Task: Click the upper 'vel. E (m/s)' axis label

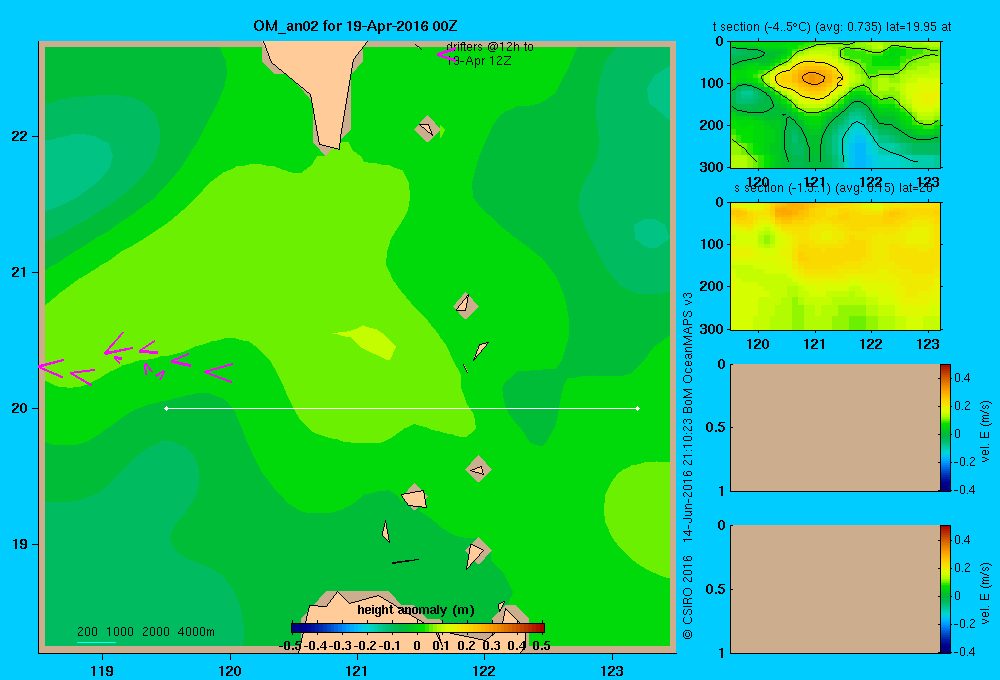Action: [x=986, y=432]
